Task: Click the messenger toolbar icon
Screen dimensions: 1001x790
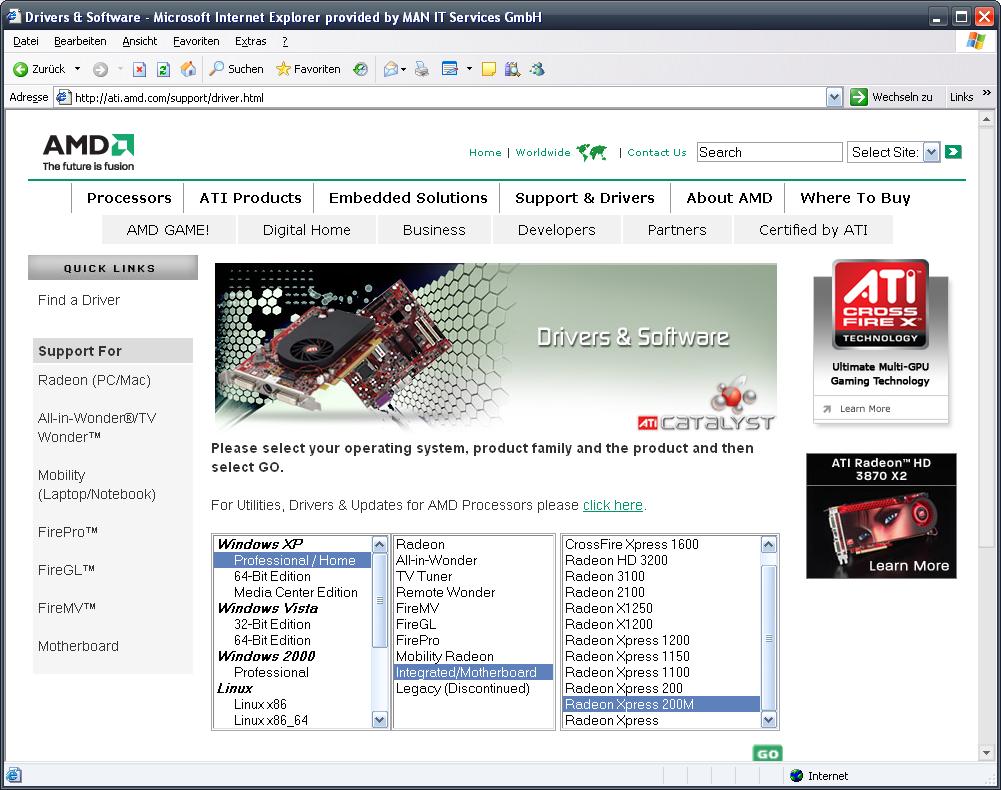Action: click(x=538, y=69)
